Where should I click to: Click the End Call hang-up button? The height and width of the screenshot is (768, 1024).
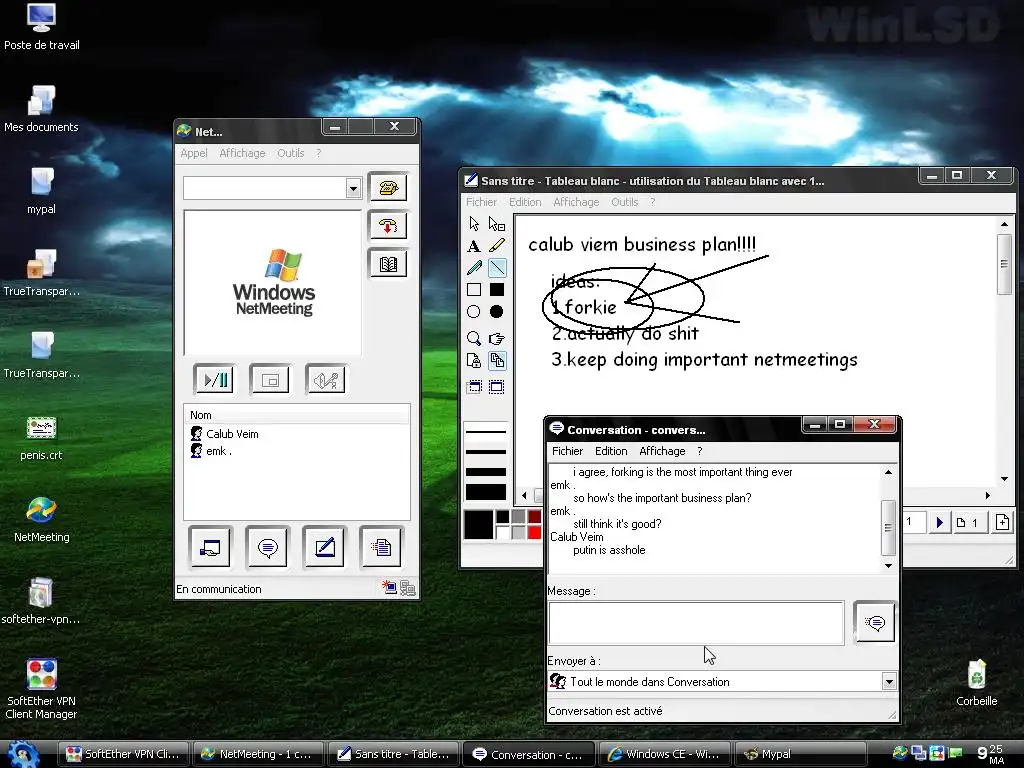point(388,226)
